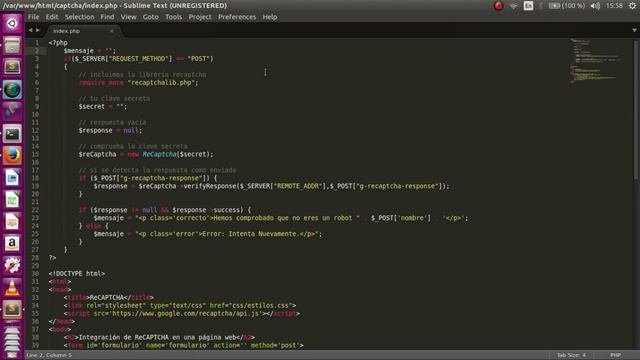640x360 pixels.
Task: Show the 15:58 clock calendar
Action: [614, 6]
